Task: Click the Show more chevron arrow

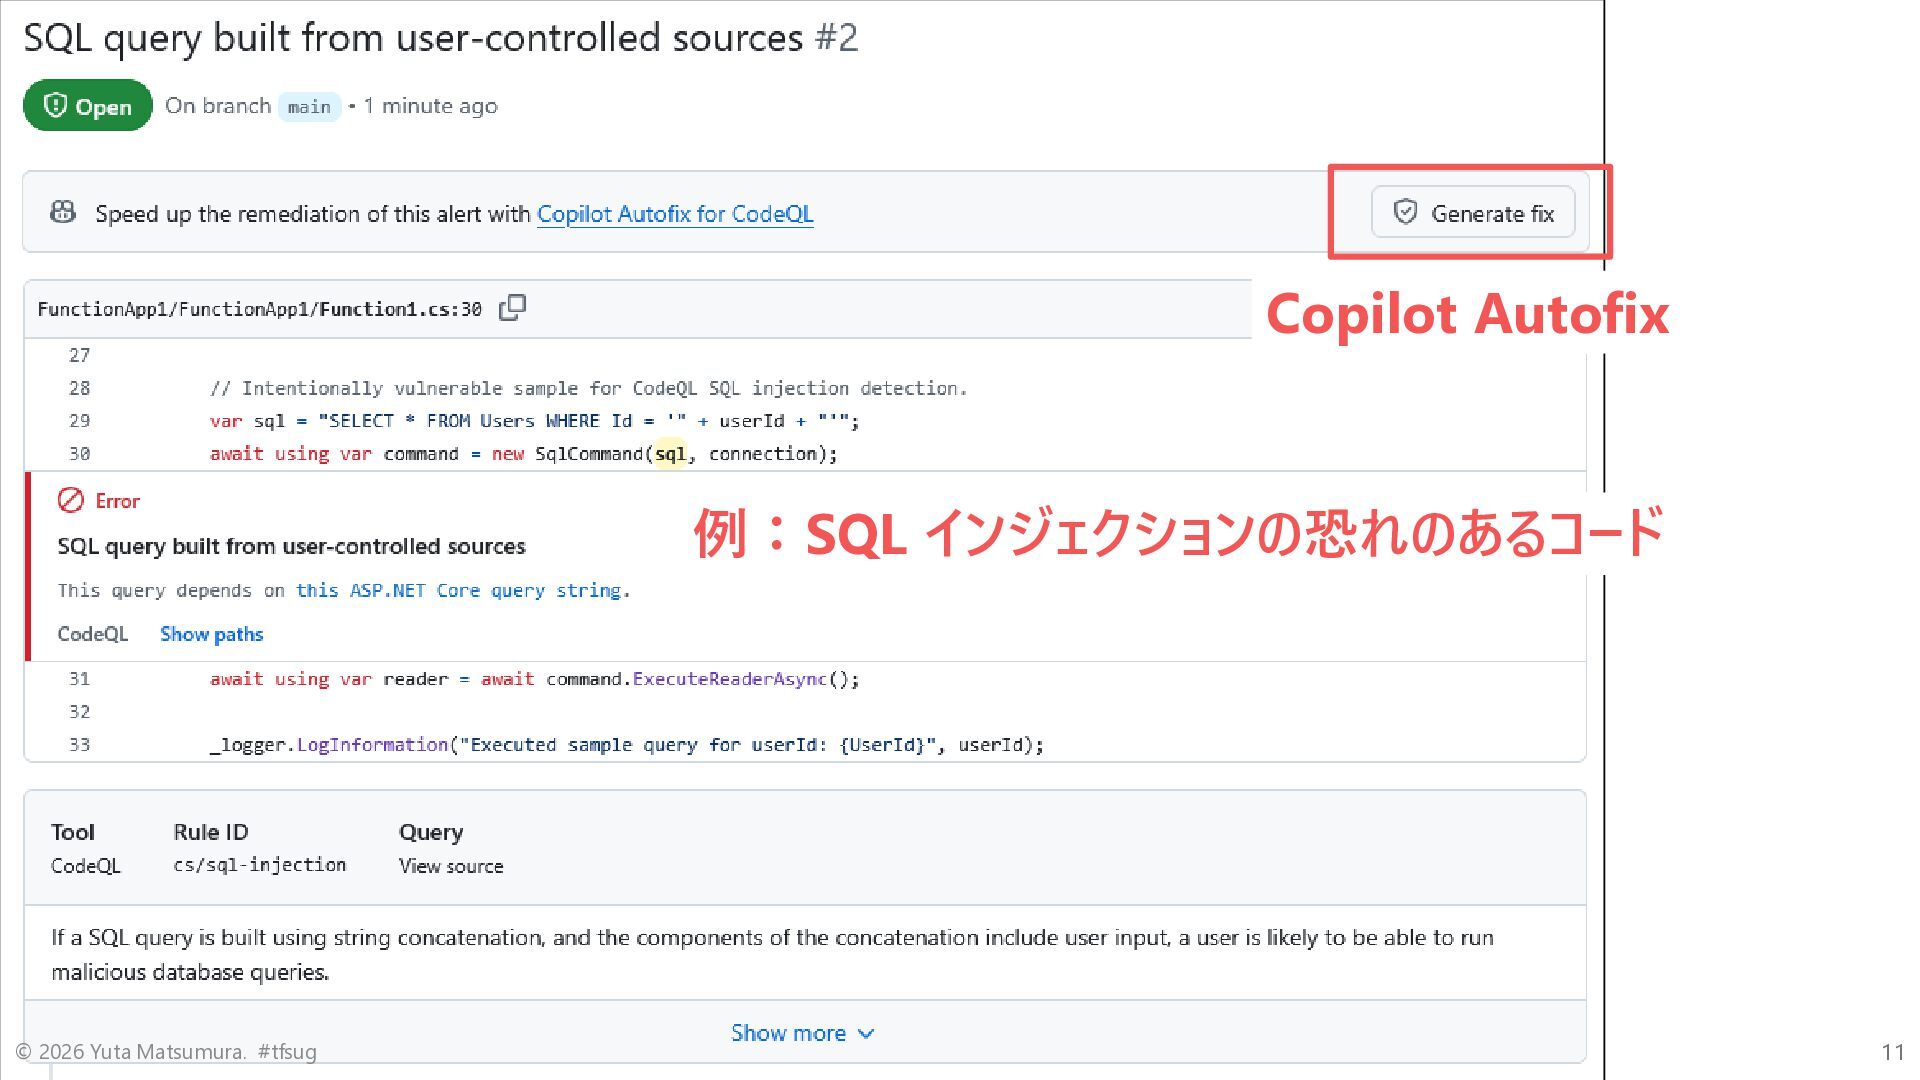Action: 866,1033
